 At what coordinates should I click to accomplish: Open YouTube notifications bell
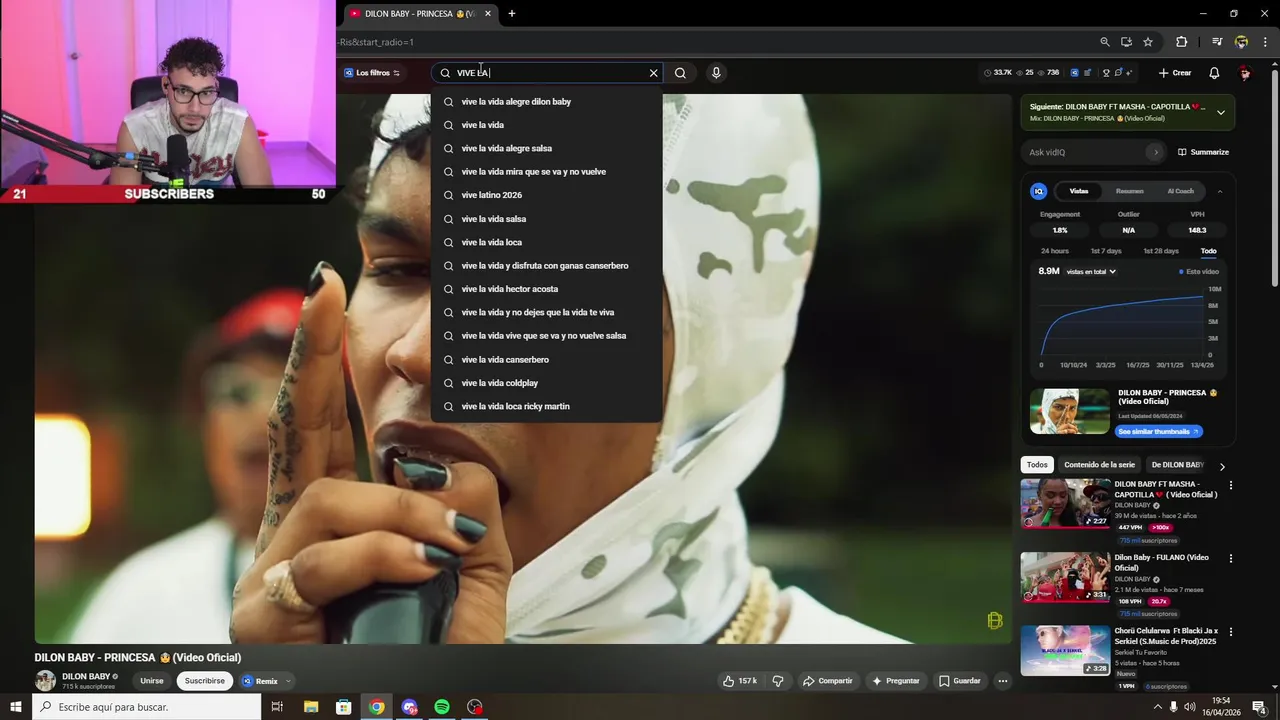click(x=1214, y=73)
